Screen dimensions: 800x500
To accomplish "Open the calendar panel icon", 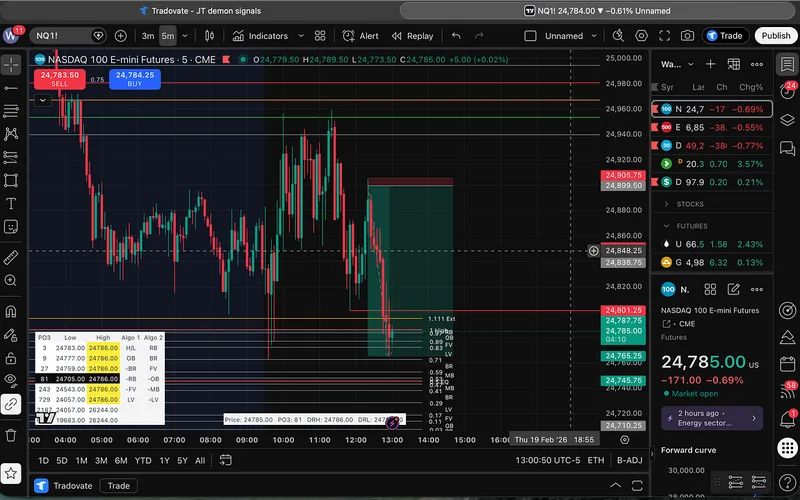I will point(787,364).
